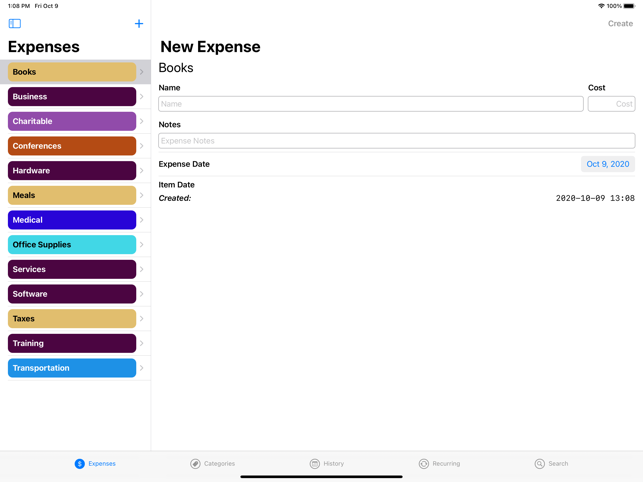Expand the Medical category chevron
This screenshot has width=643, height=482.
point(141,220)
